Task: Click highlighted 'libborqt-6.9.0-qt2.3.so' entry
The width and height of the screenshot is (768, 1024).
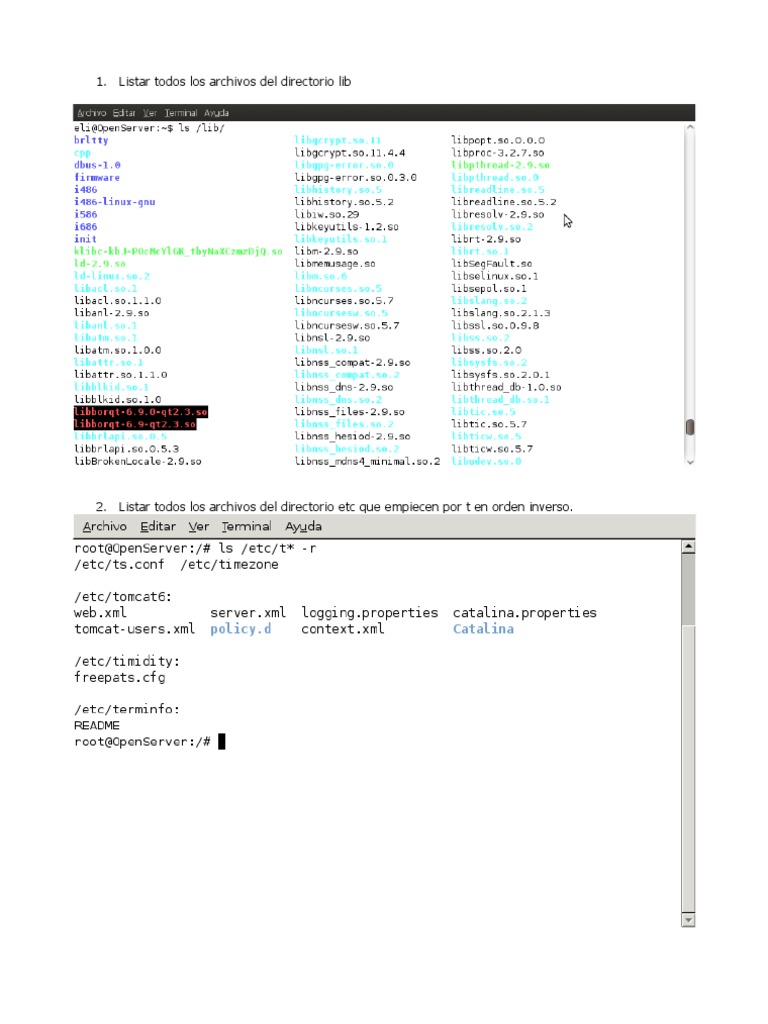Action: [140, 412]
